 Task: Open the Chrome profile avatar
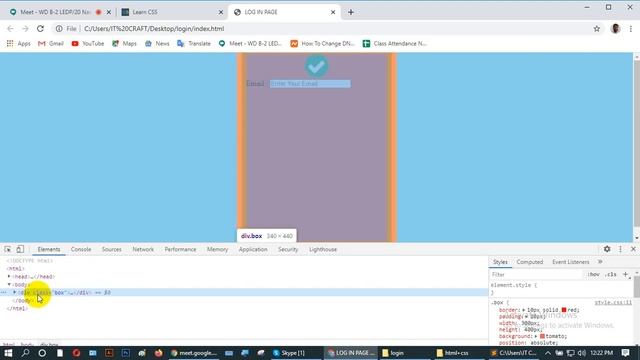pos(616,29)
